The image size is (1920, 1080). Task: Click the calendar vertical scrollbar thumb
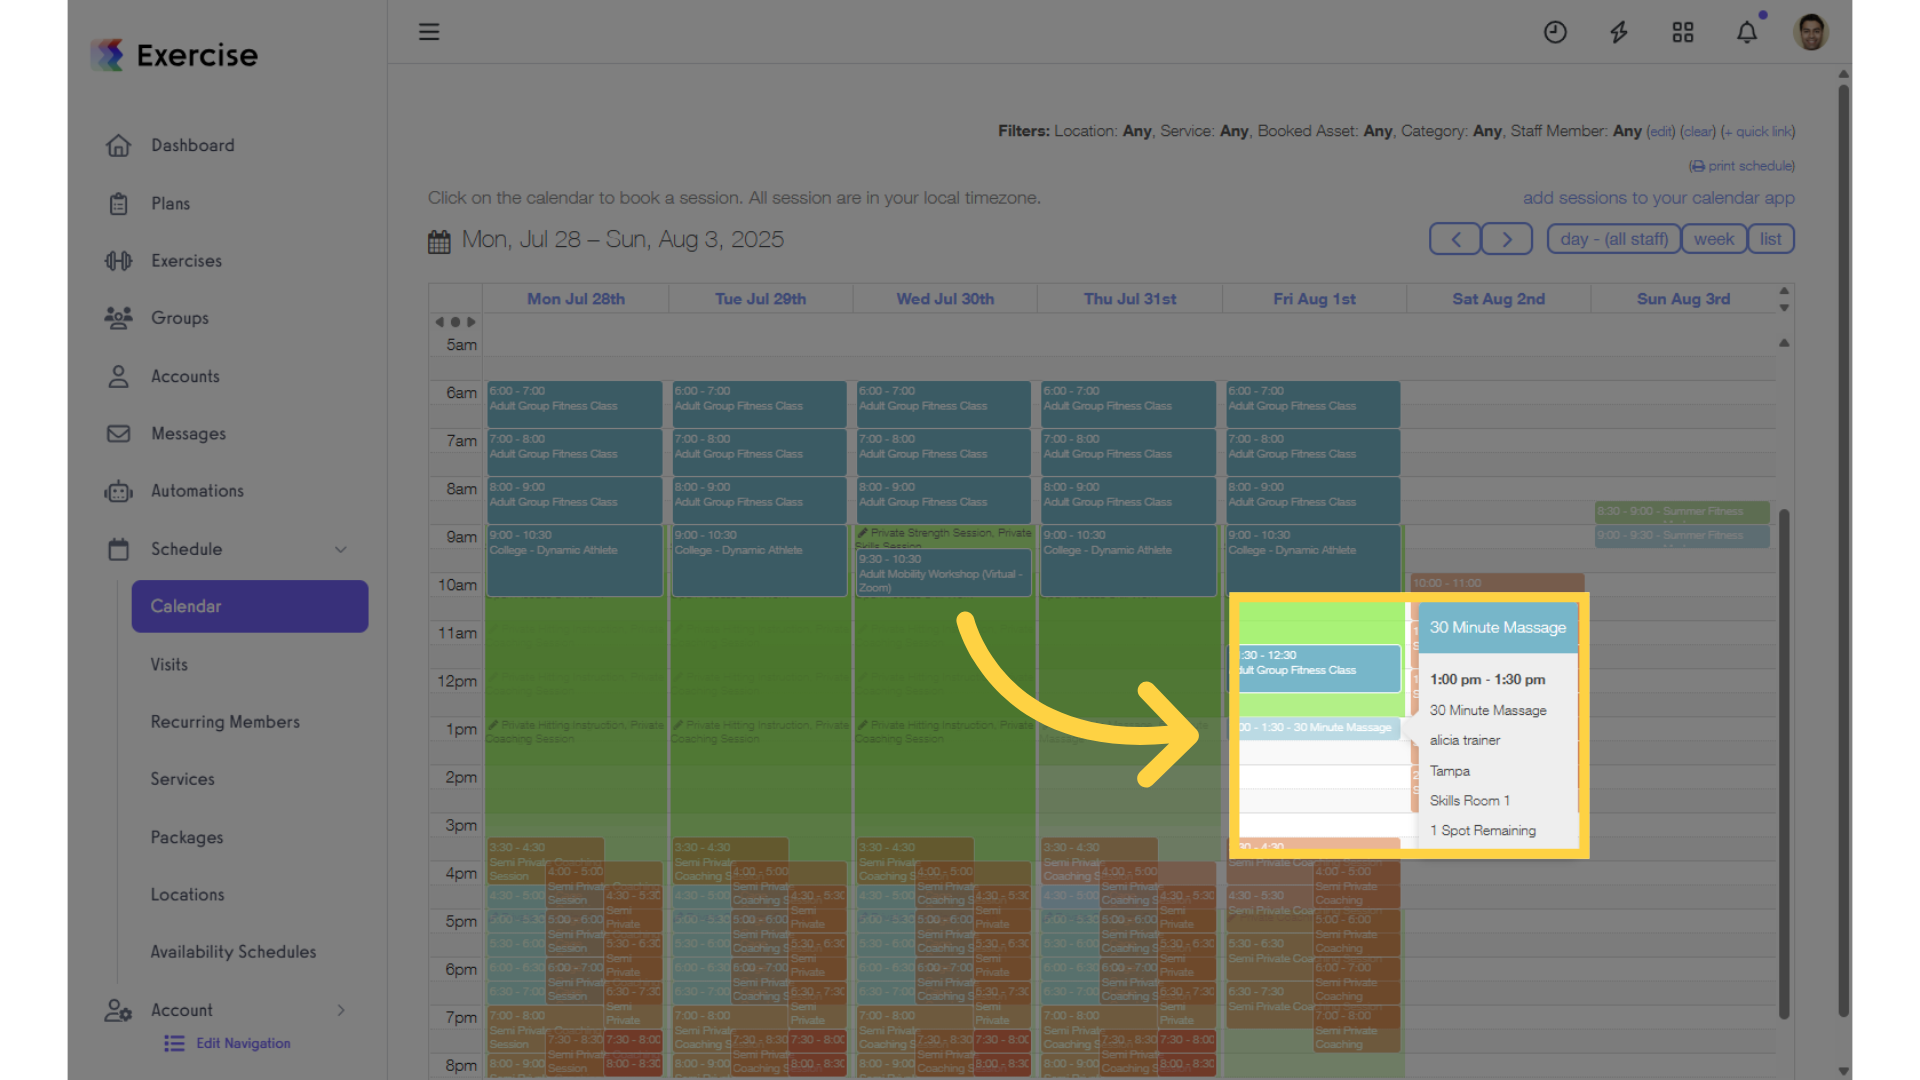(x=1784, y=764)
